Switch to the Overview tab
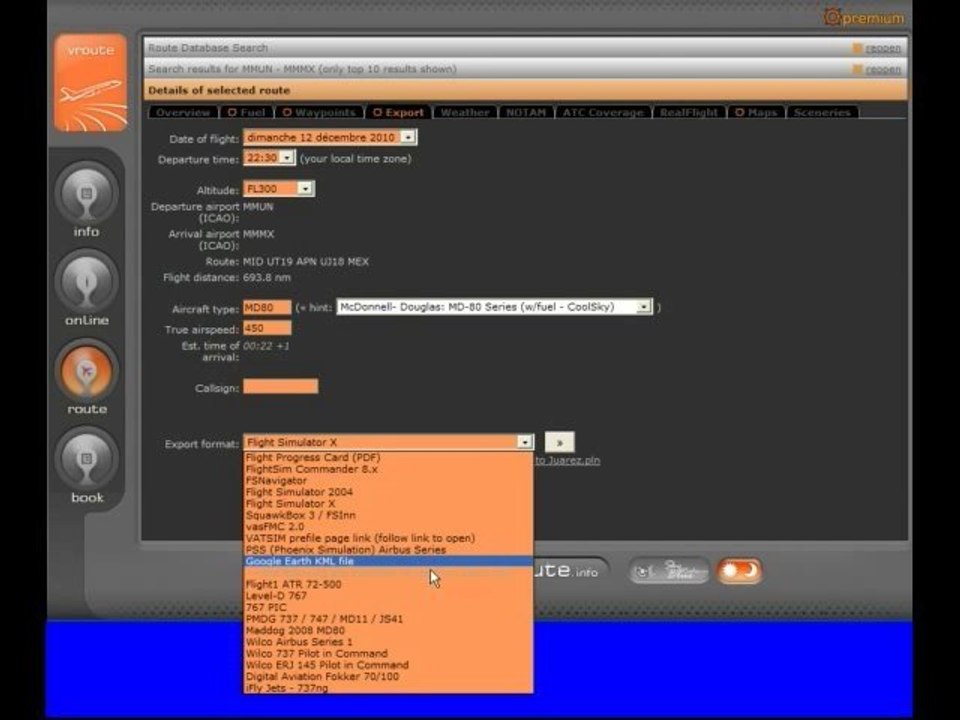This screenshot has width=960, height=720. point(182,113)
